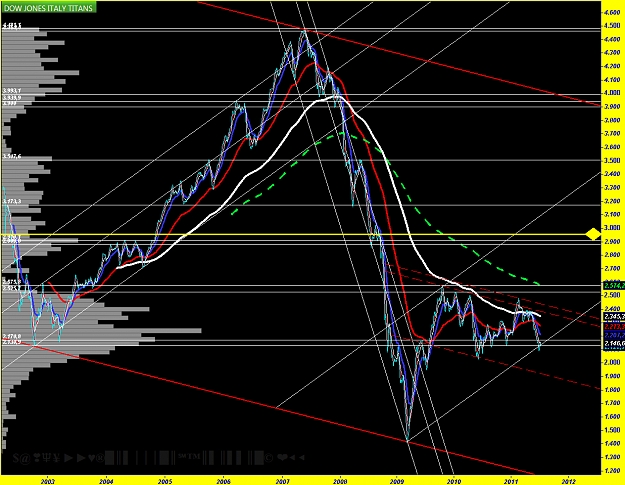Click the 3.547,6 horizontal level label
625x485 pixels.
pos(12,156)
